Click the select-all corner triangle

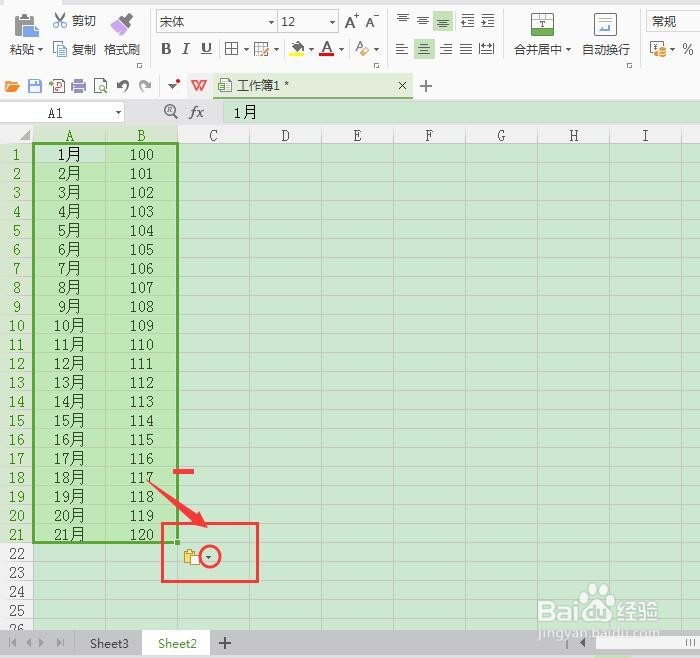click(24, 135)
